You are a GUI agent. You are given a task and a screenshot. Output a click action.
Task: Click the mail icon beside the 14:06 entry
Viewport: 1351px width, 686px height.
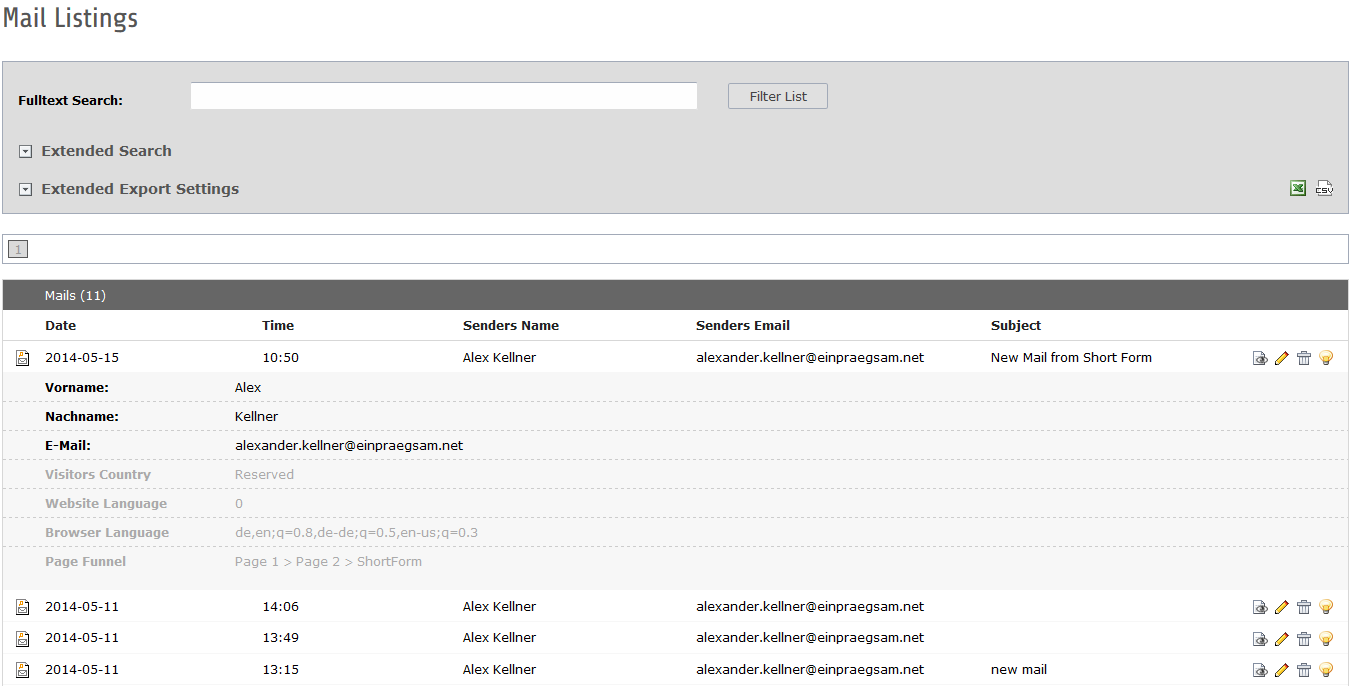click(x=22, y=607)
